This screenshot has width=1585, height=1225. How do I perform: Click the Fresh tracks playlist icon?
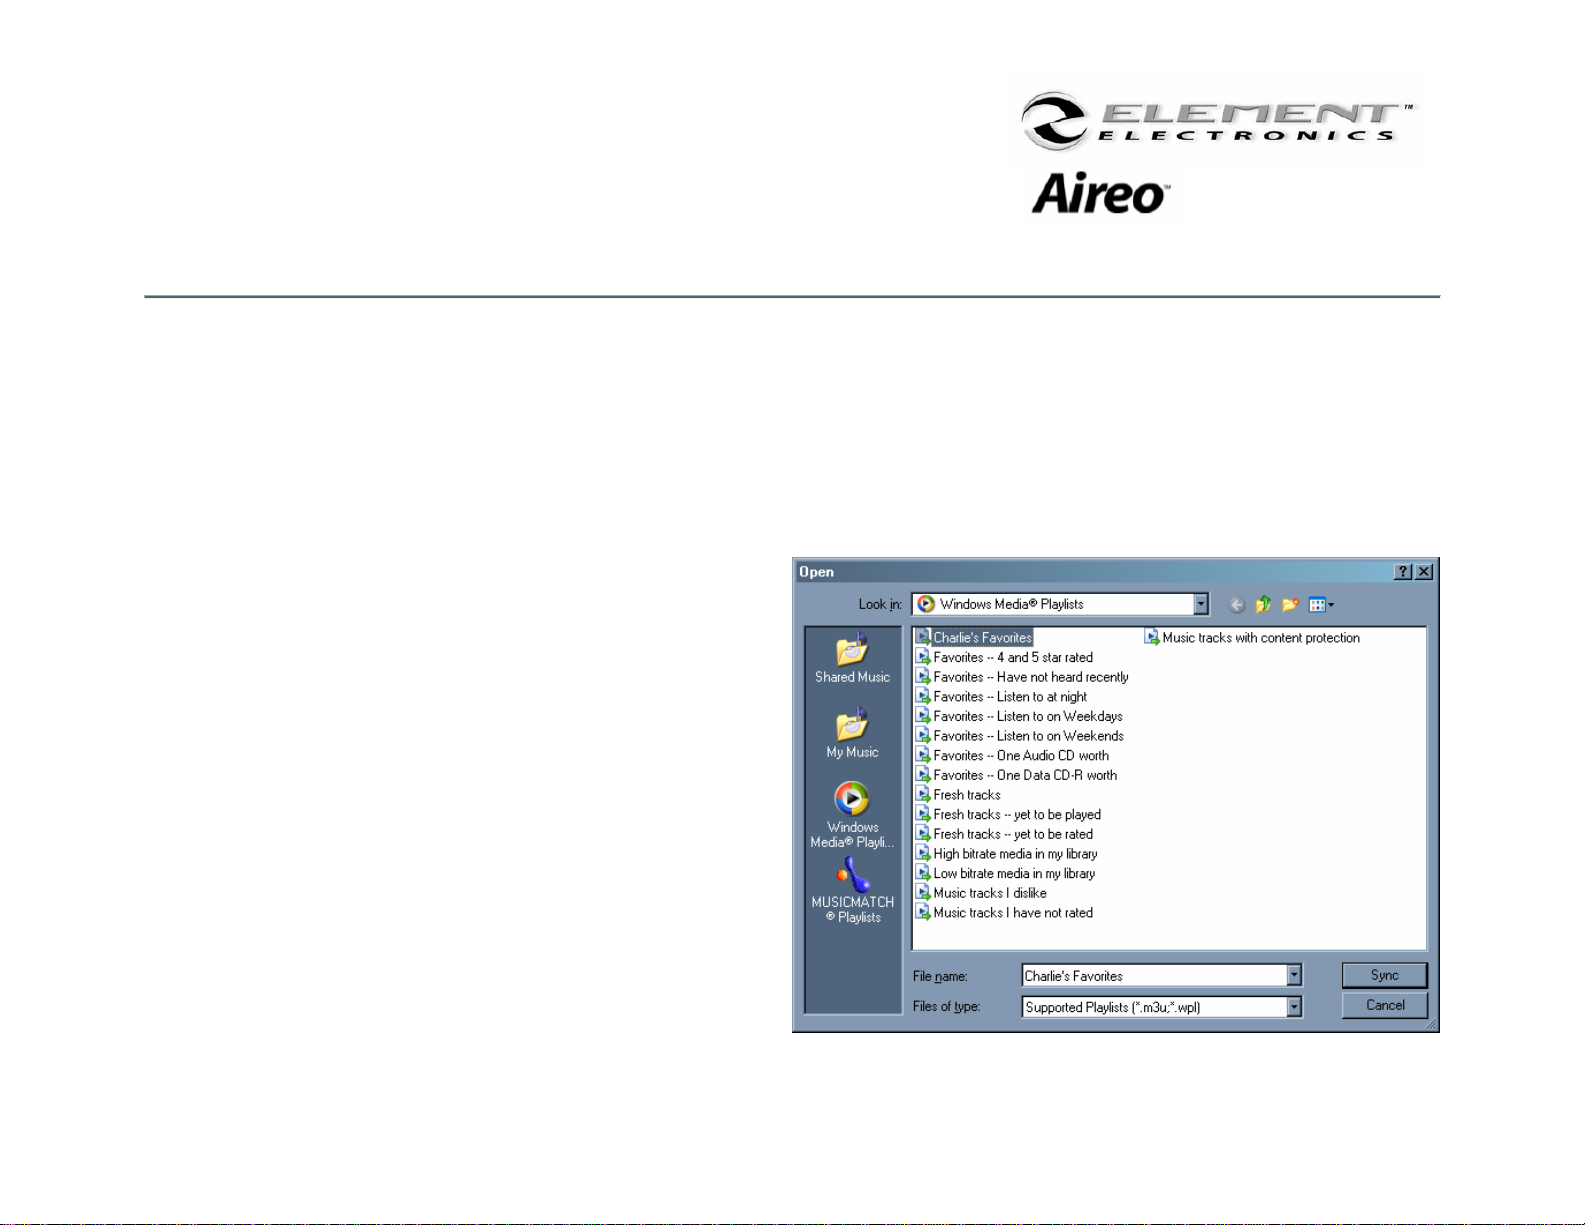(x=923, y=795)
